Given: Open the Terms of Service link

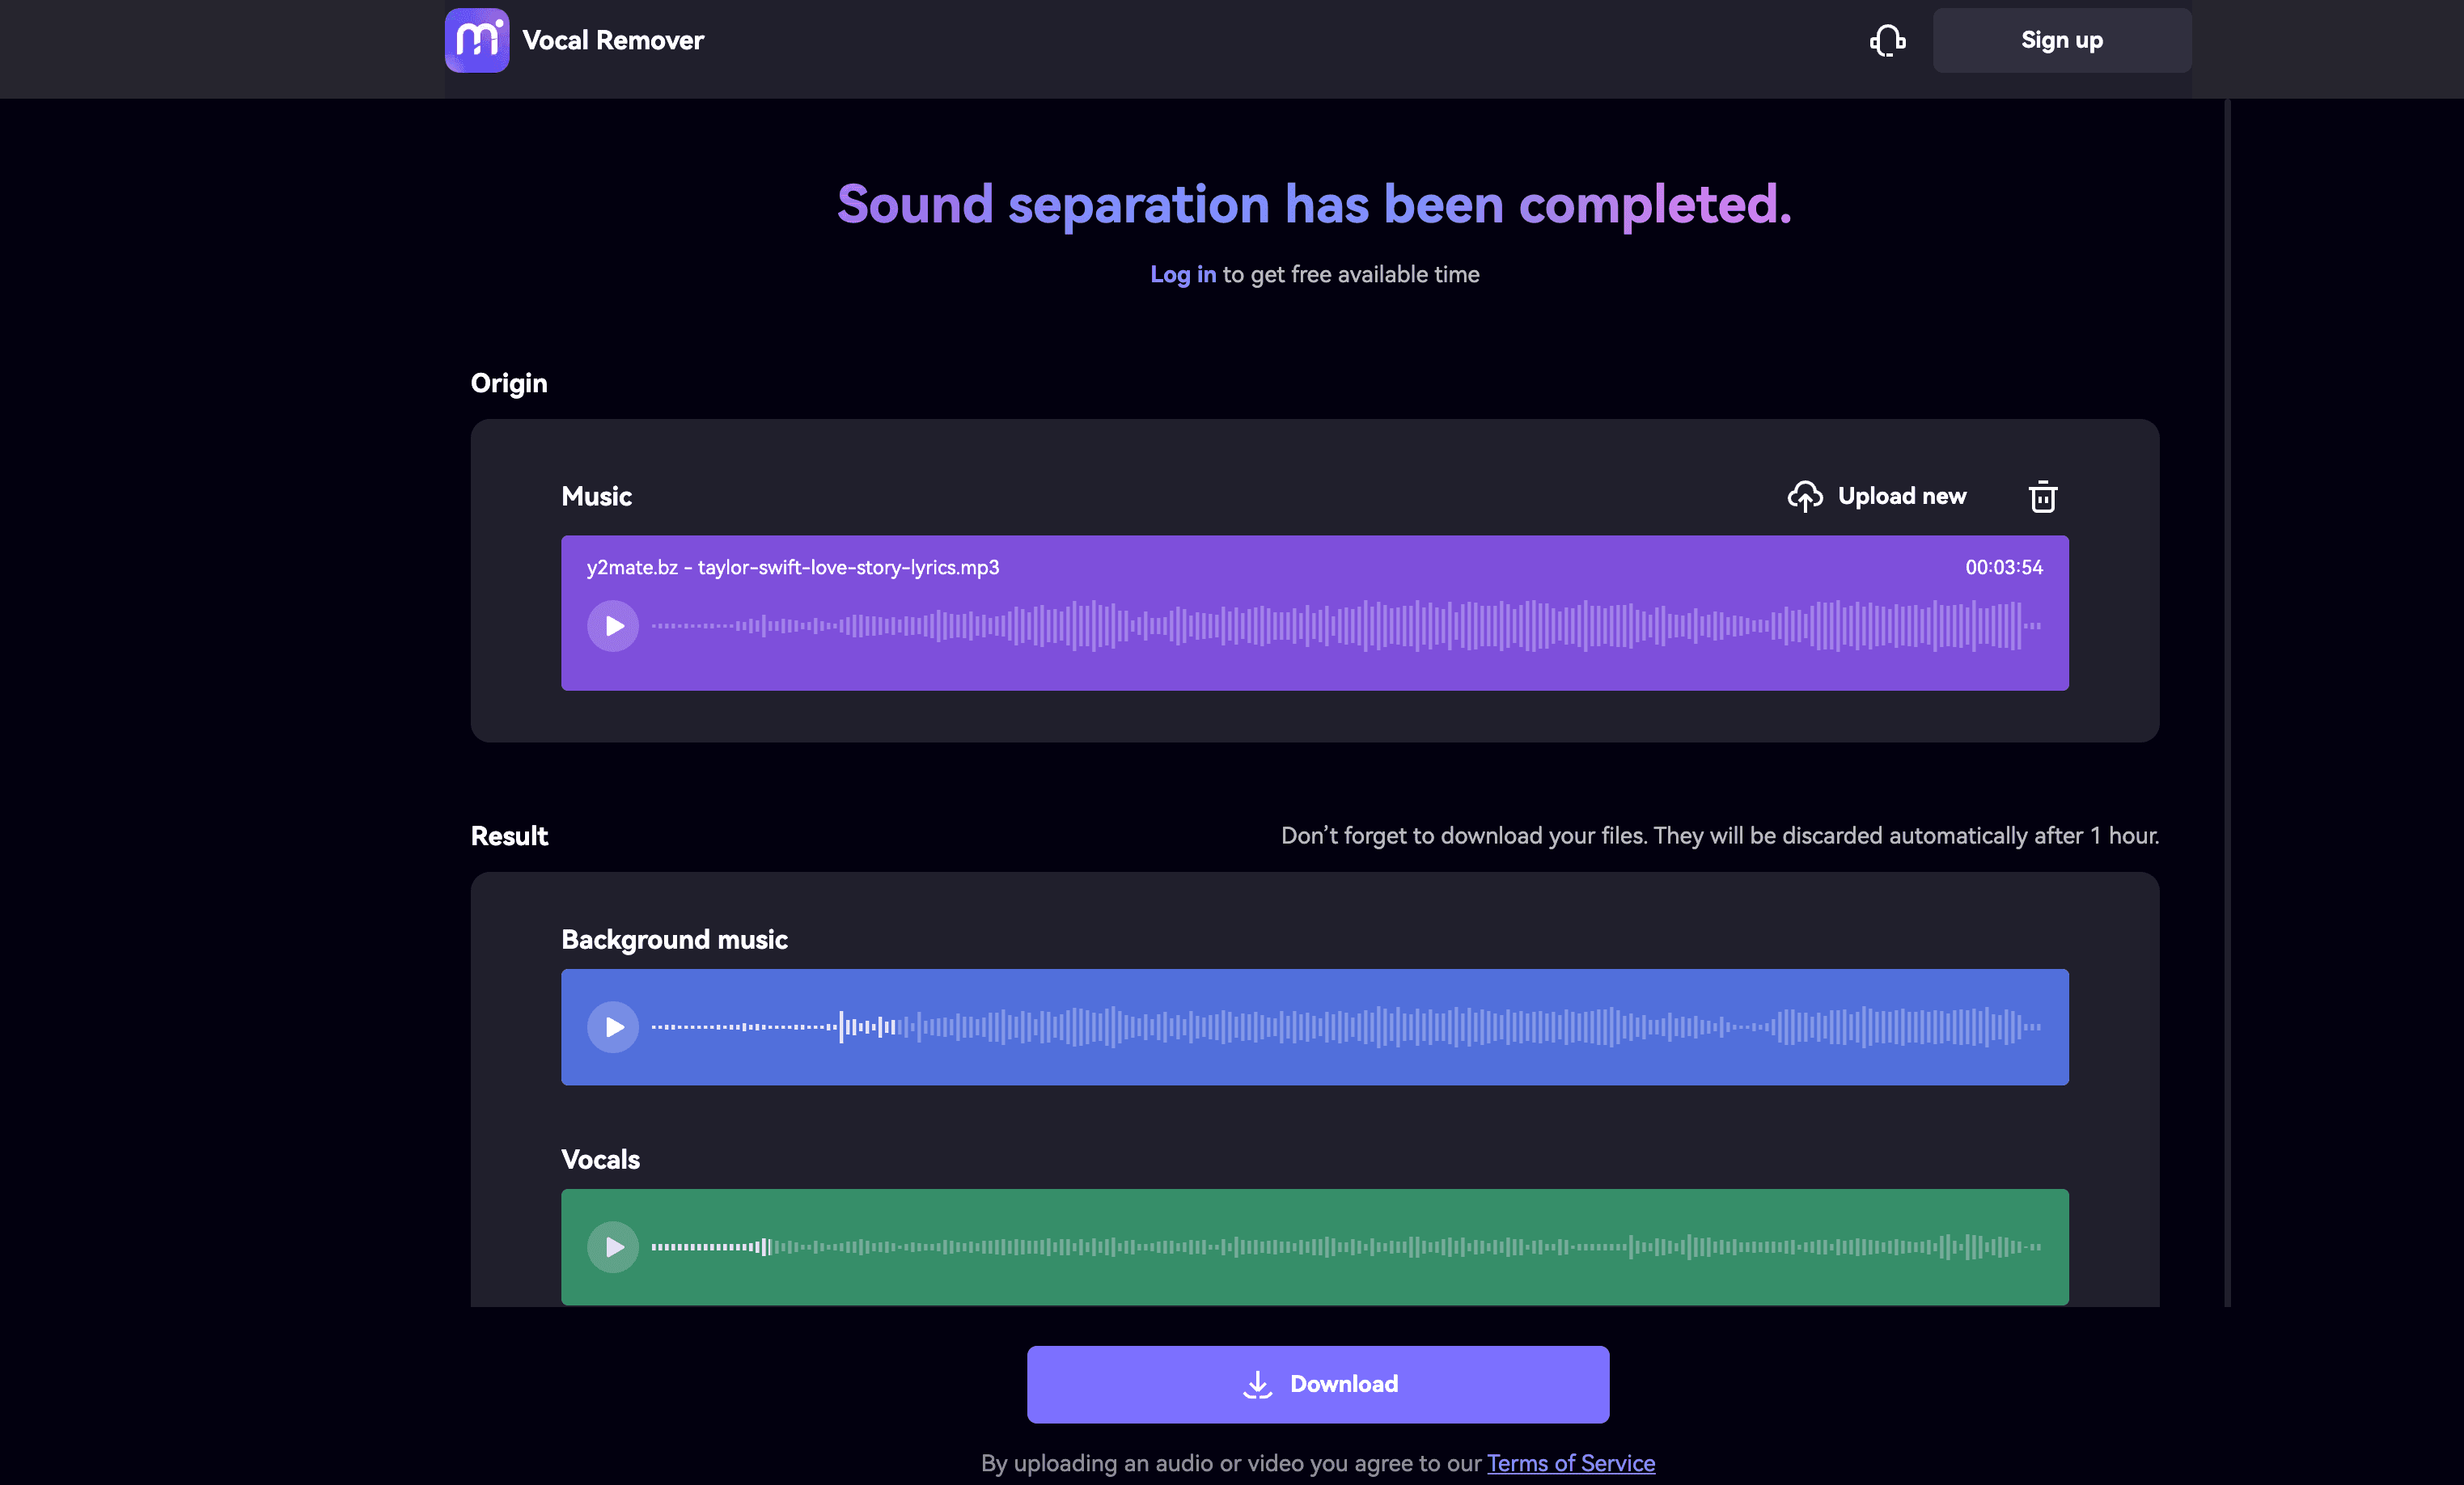Looking at the screenshot, I should click(1570, 1463).
